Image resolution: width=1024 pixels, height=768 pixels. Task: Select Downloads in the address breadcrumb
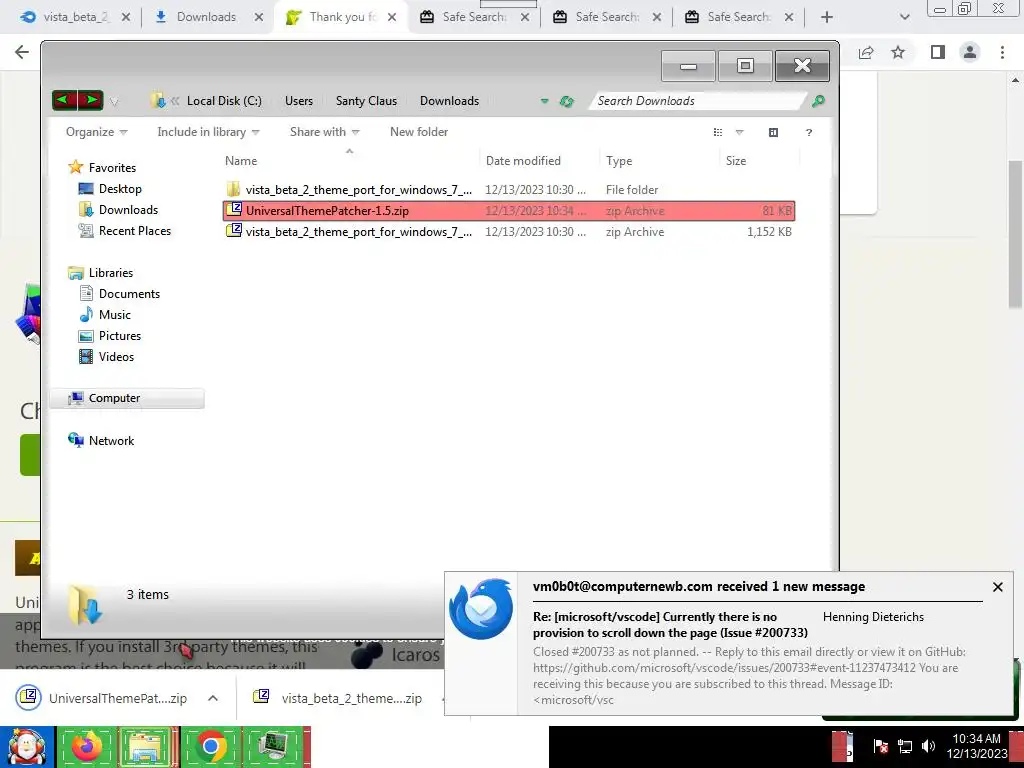click(x=449, y=101)
